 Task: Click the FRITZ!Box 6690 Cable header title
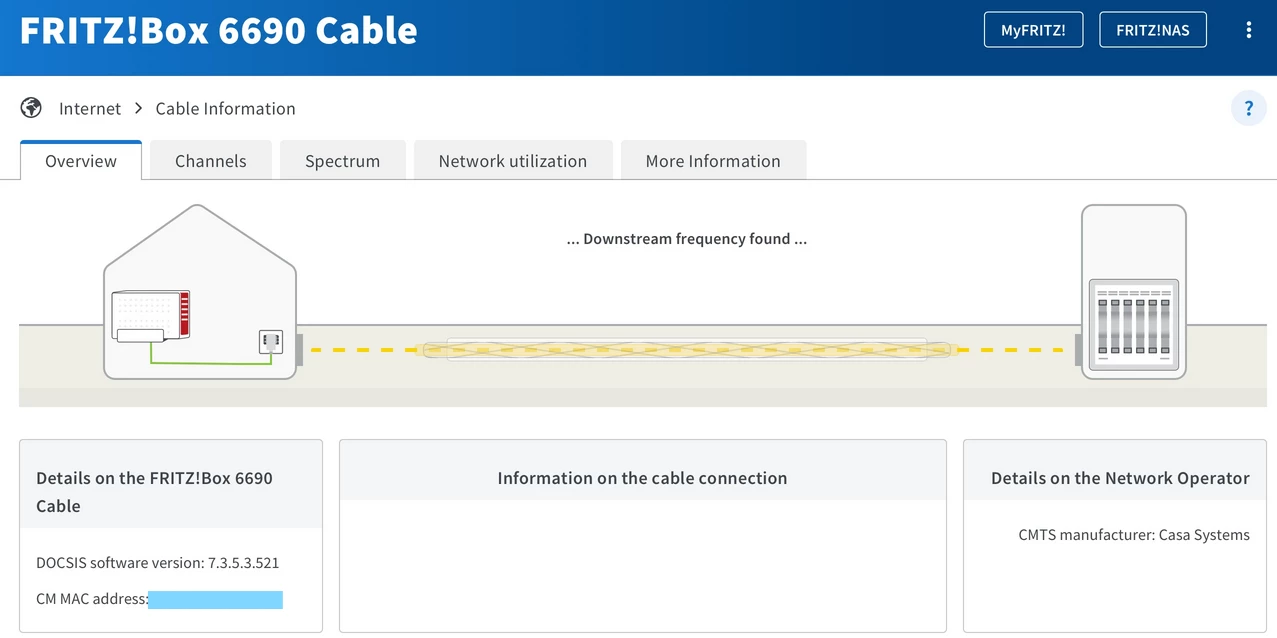coord(218,30)
